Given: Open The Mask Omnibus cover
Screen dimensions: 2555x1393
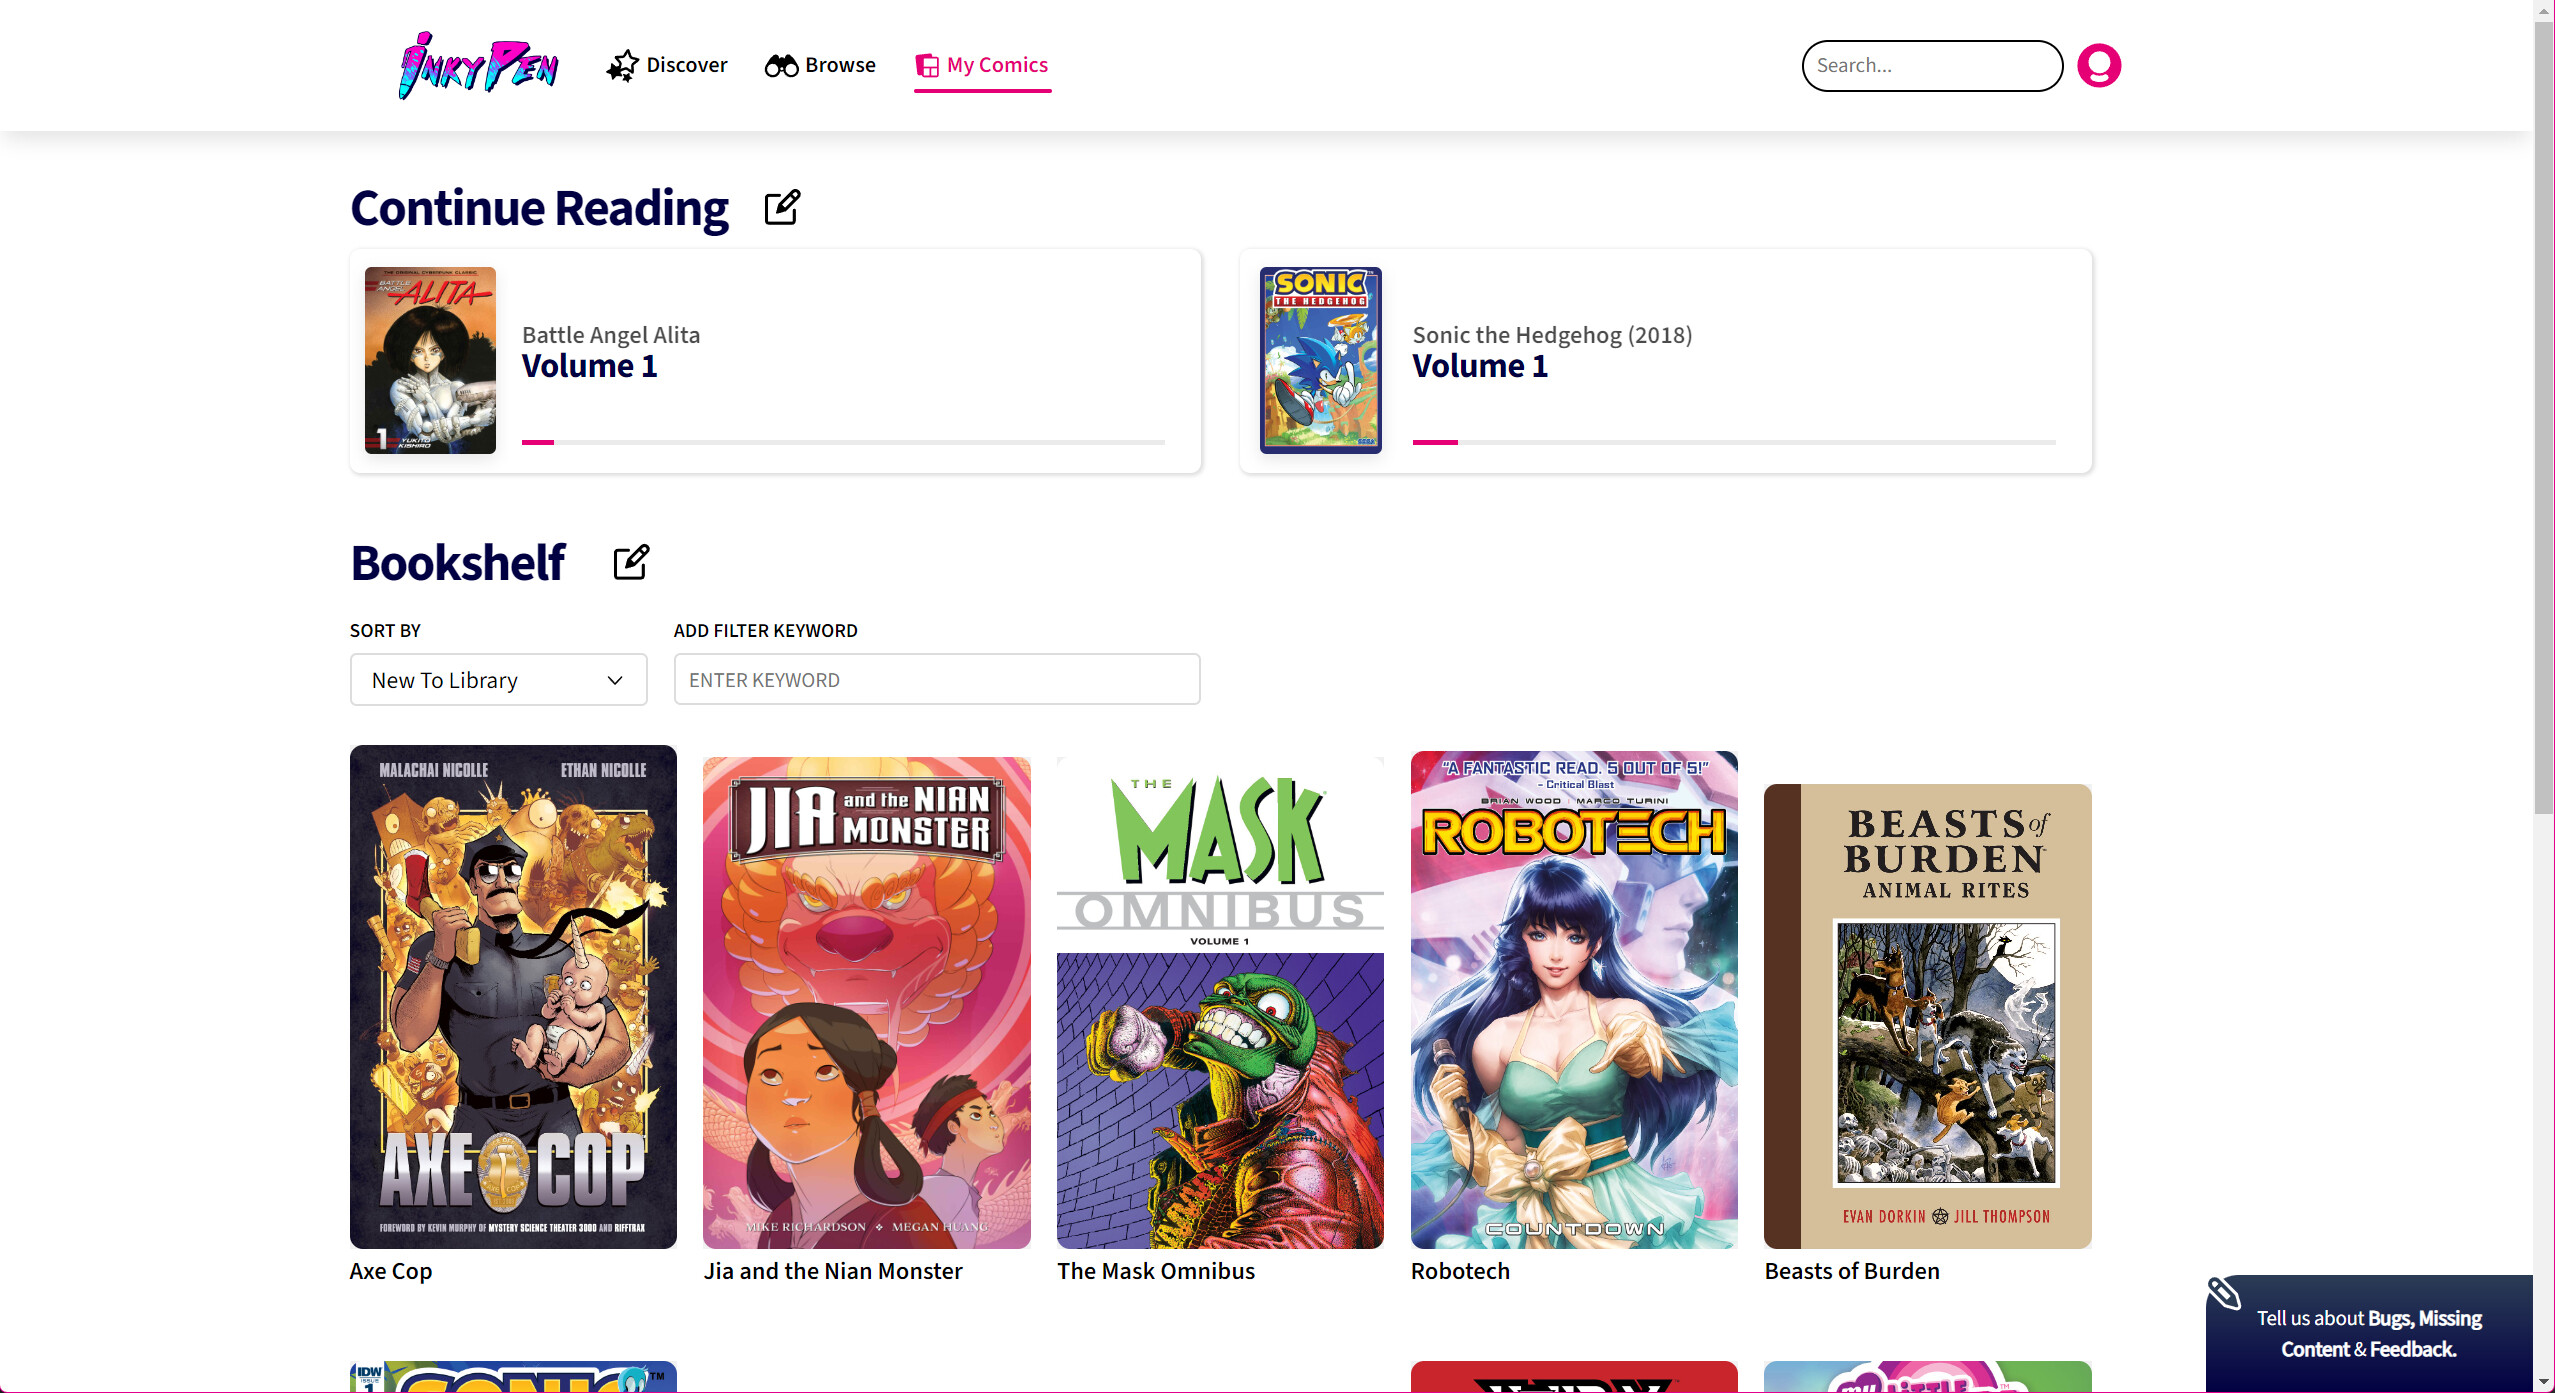Looking at the screenshot, I should tap(1220, 1003).
